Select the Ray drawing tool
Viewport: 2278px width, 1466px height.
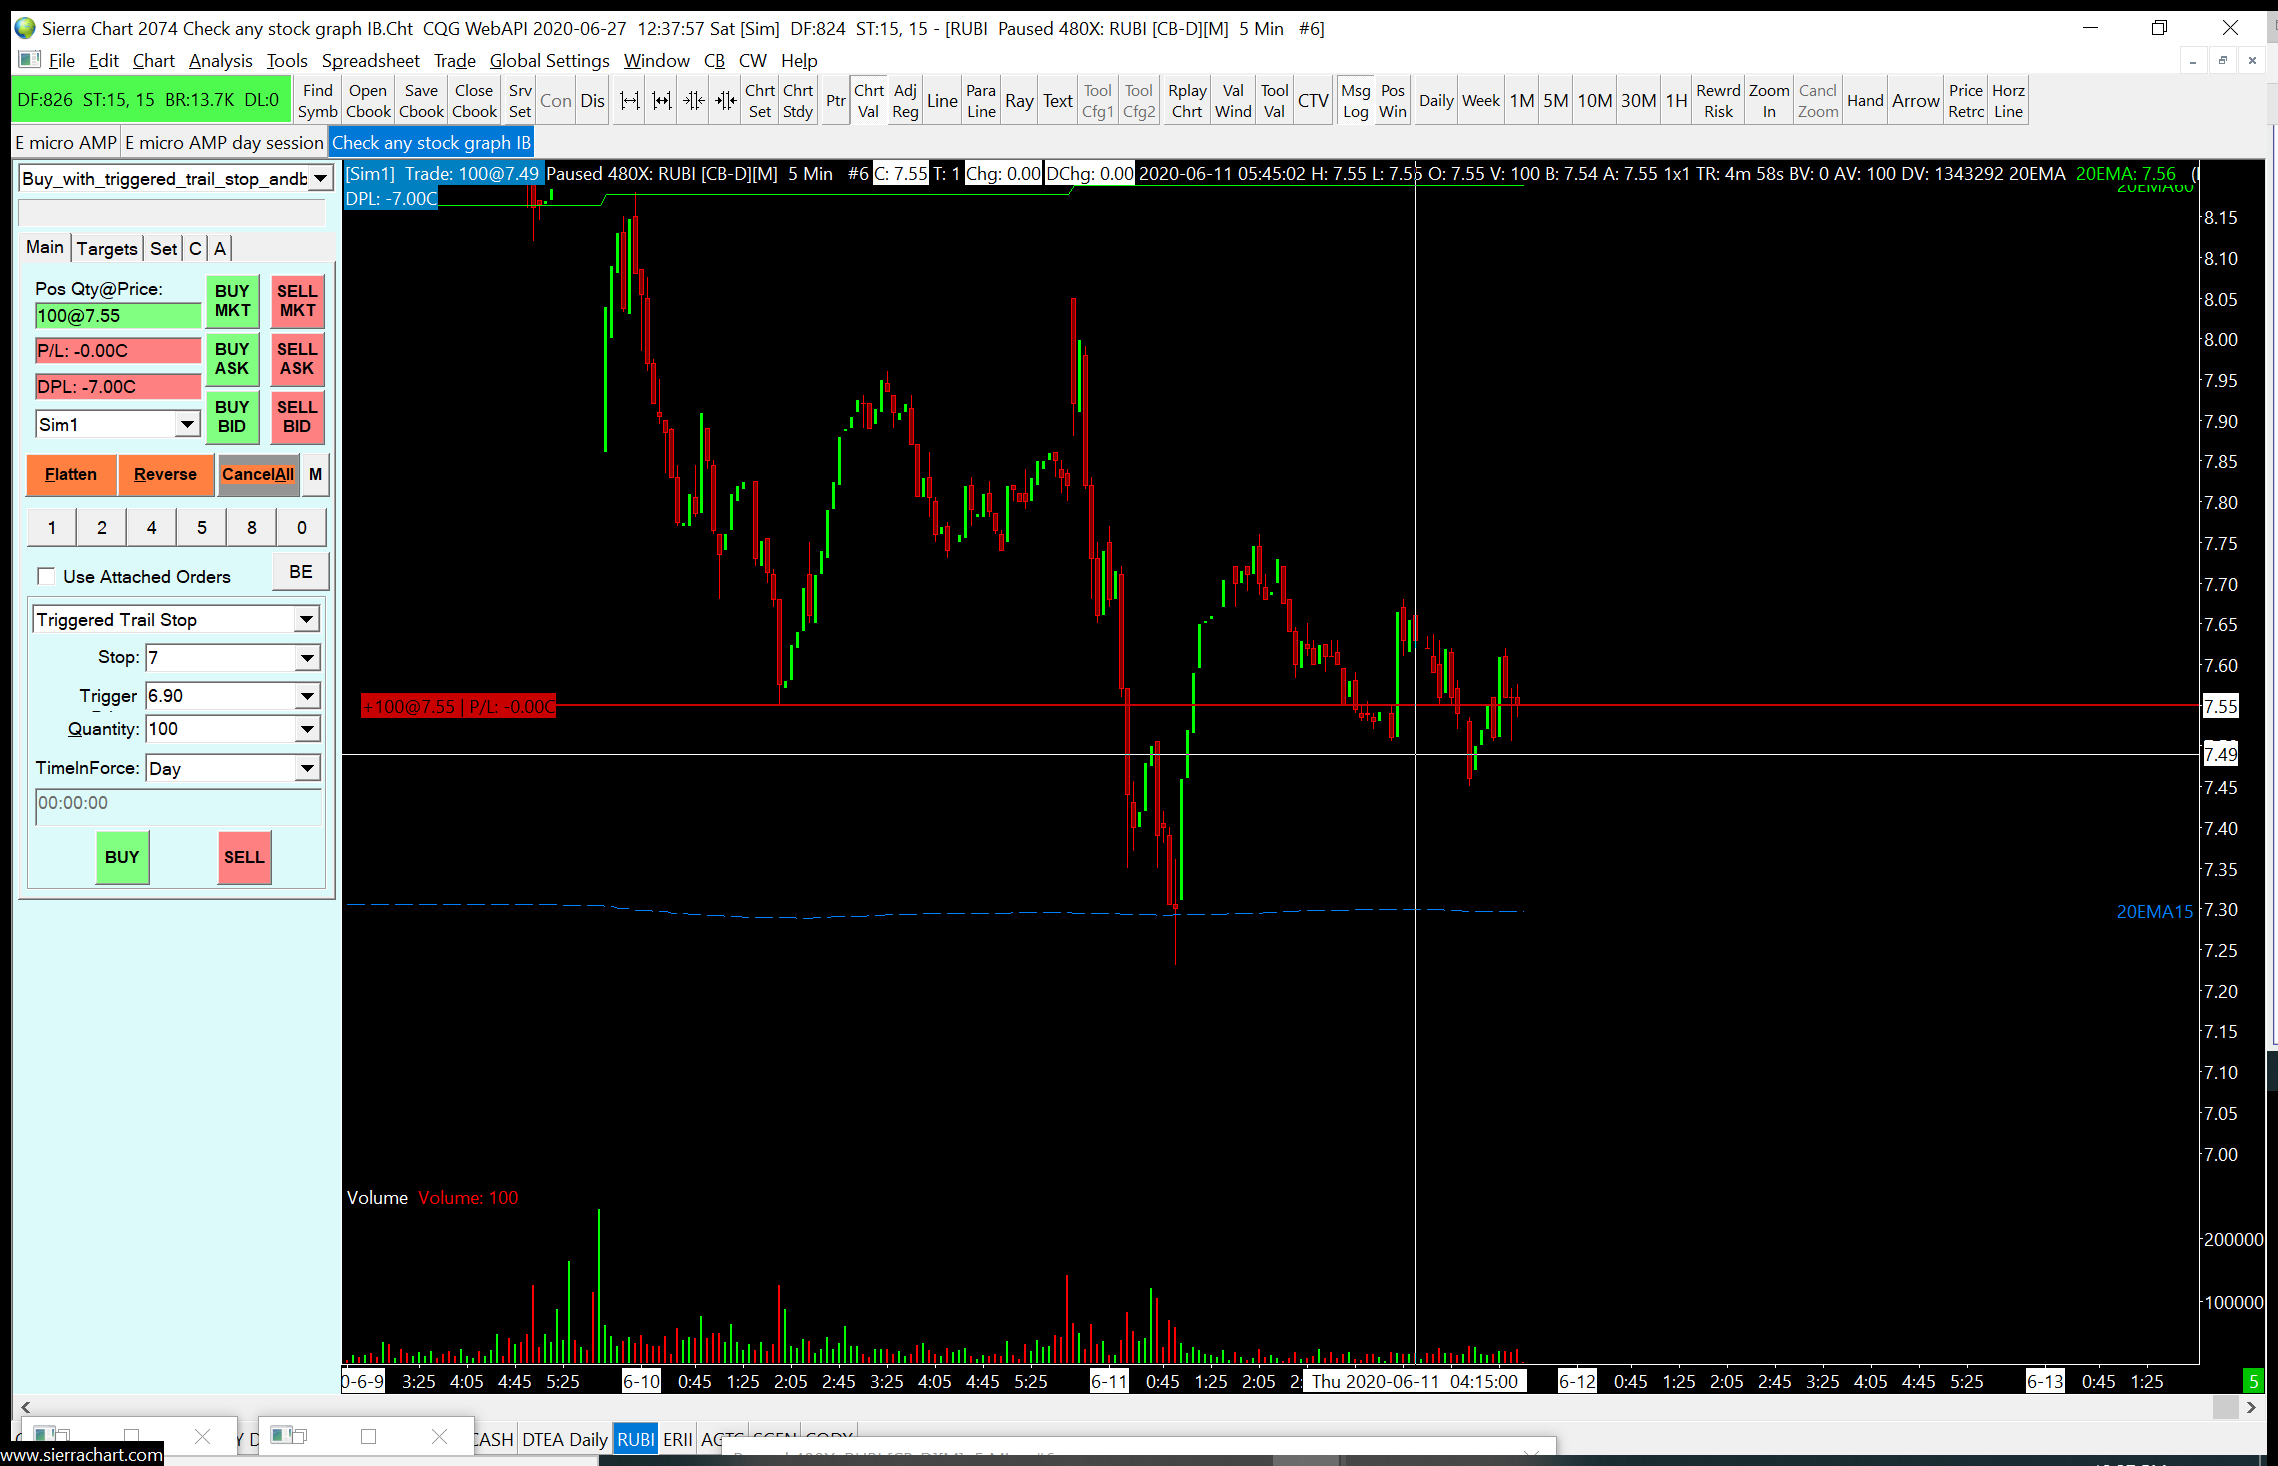click(x=1018, y=101)
